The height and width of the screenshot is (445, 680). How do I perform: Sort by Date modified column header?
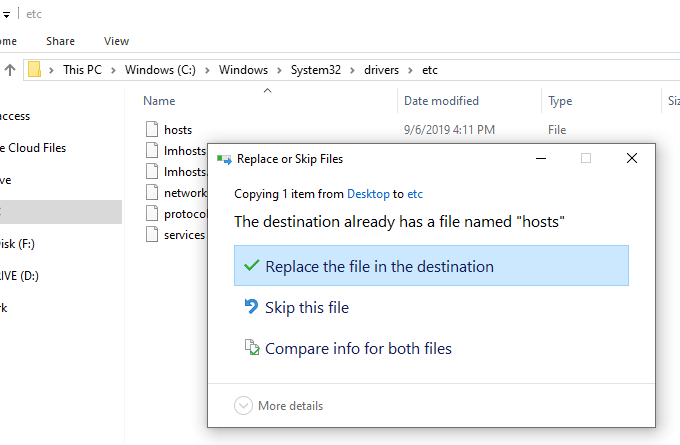(x=441, y=101)
